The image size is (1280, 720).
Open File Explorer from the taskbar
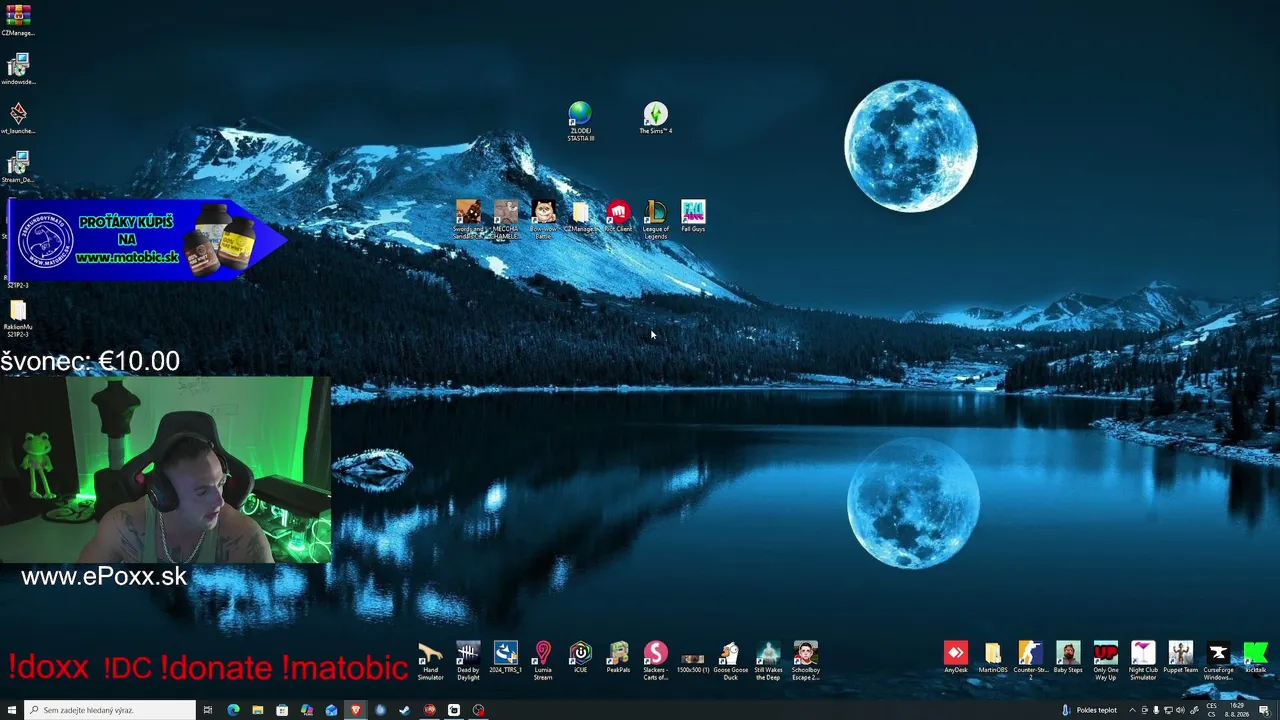coord(258,710)
